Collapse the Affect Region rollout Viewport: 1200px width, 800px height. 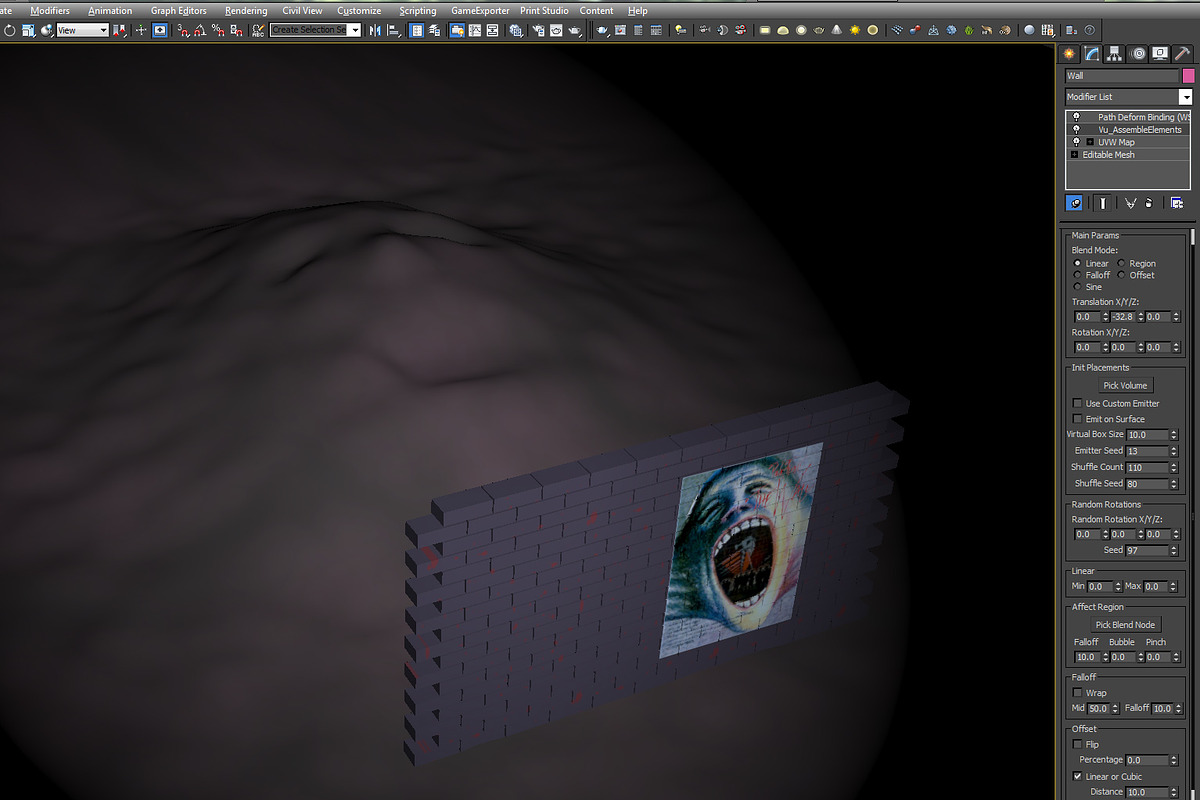[x=1097, y=607]
